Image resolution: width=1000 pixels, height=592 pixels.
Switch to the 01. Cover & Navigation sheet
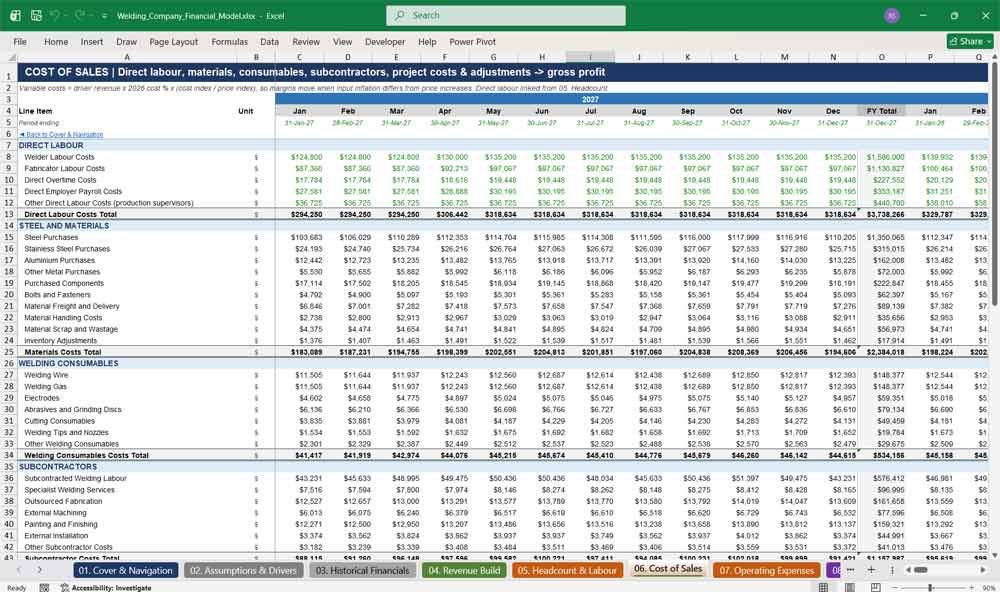pyautogui.click(x=126, y=570)
